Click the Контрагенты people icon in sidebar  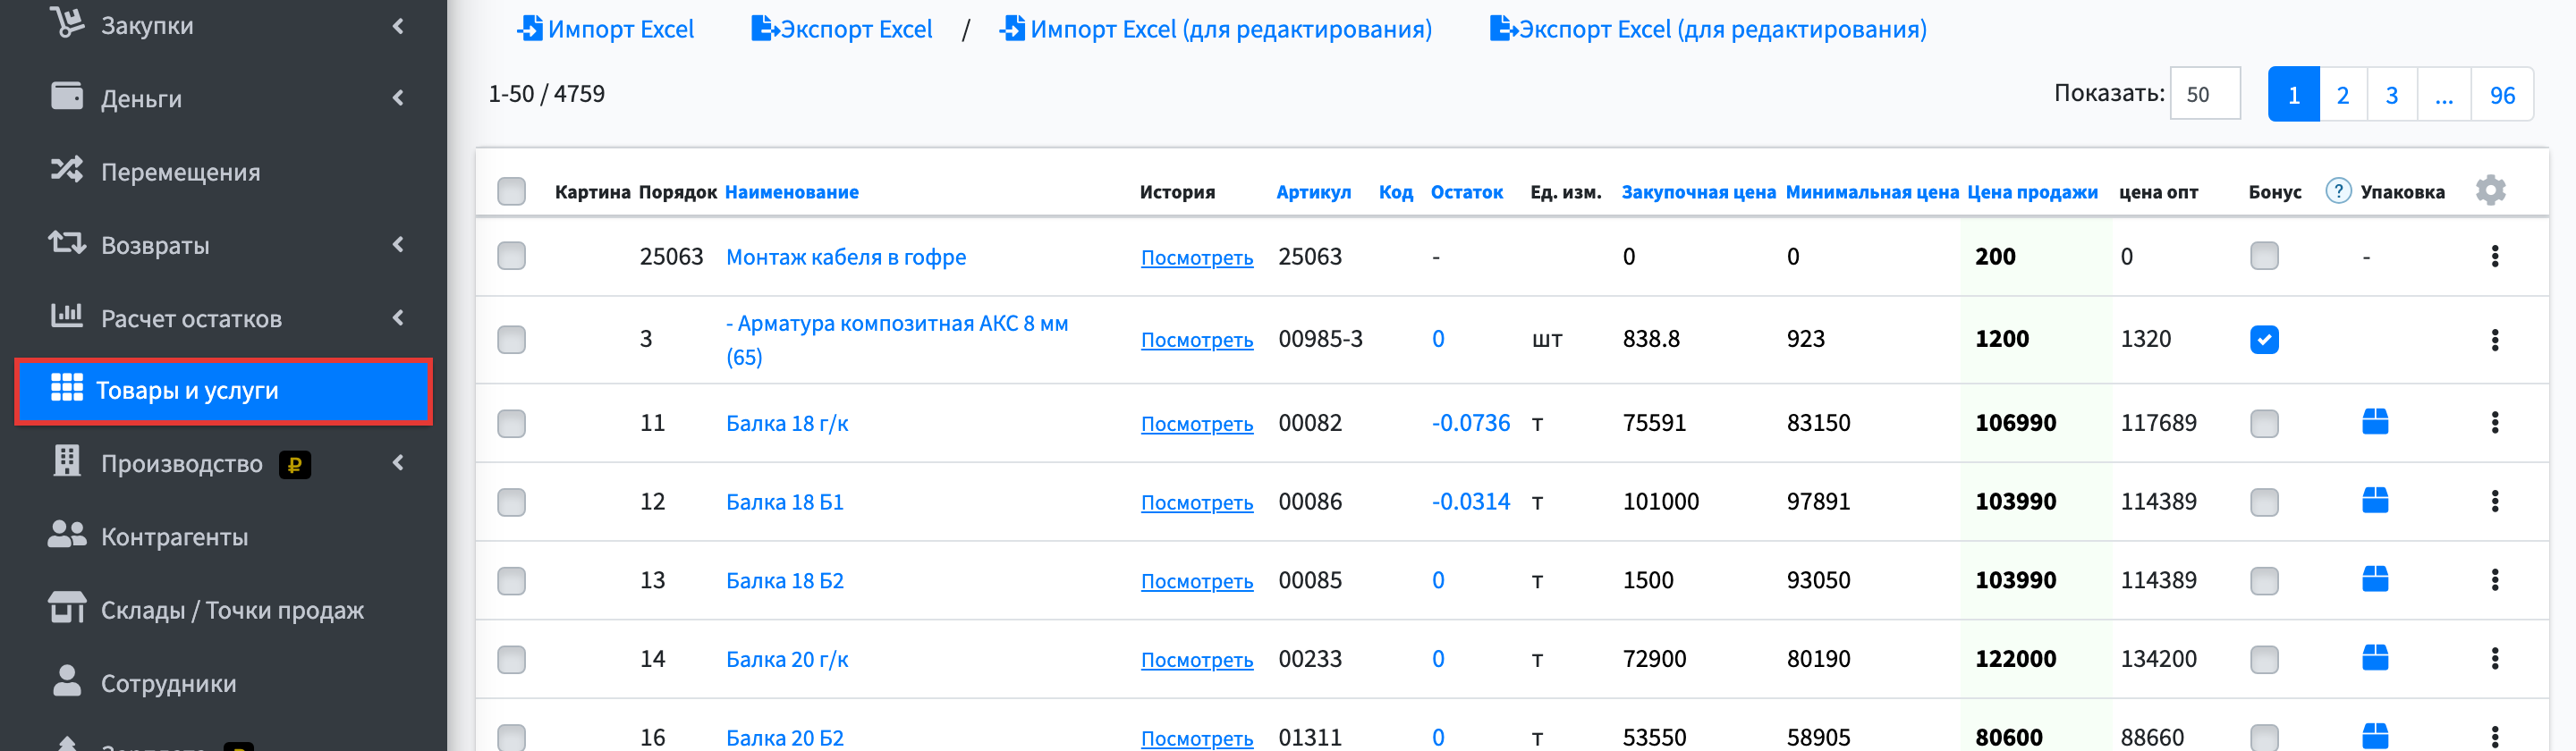pyautogui.click(x=67, y=535)
